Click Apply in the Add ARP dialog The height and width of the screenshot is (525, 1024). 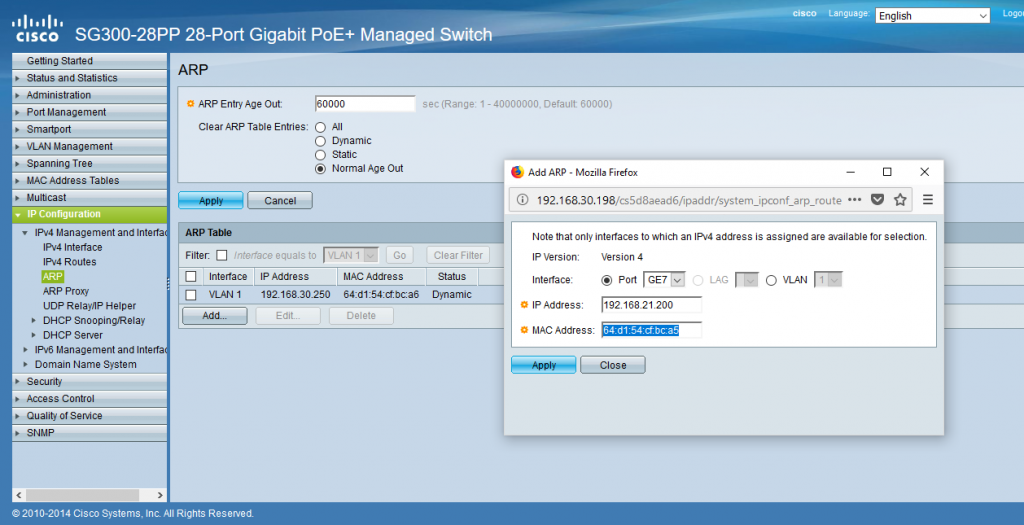[x=544, y=365]
